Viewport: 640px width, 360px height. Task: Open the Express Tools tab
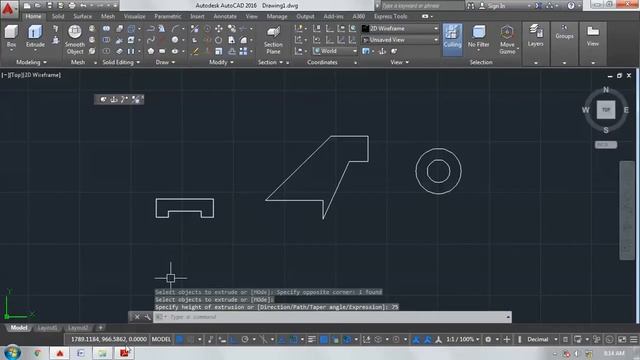(x=391, y=17)
